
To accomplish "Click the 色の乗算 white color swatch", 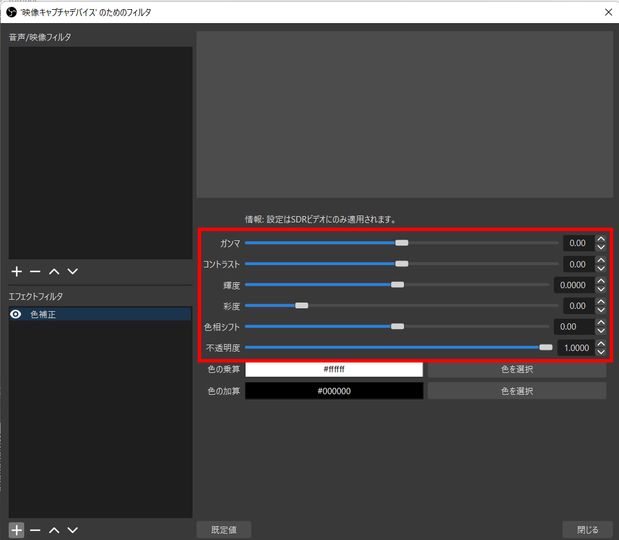I will pyautogui.click(x=334, y=369).
